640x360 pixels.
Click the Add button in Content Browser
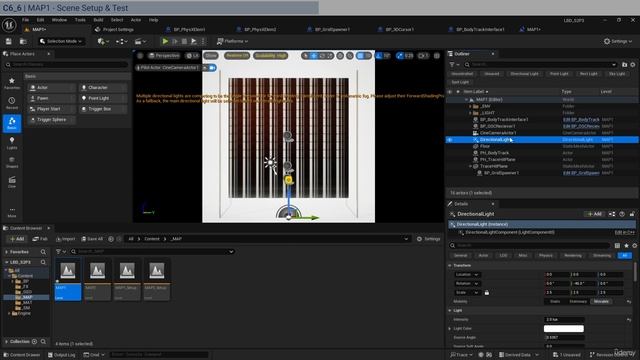click(17, 239)
